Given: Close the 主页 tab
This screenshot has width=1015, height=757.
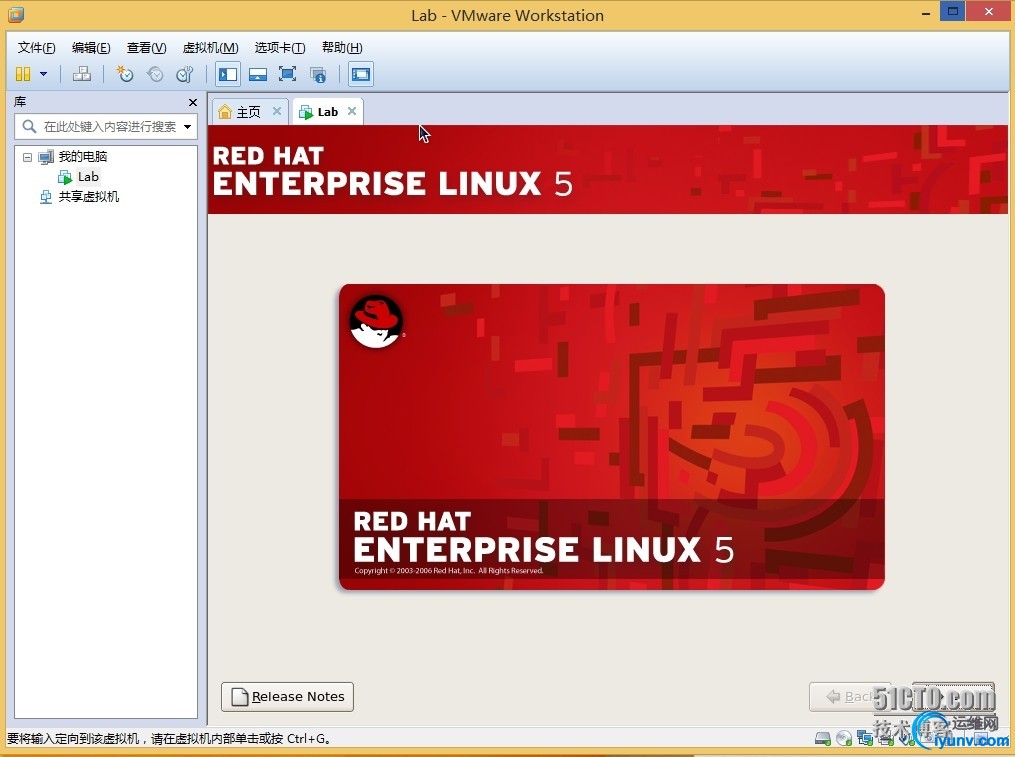Looking at the screenshot, I should click(x=276, y=111).
